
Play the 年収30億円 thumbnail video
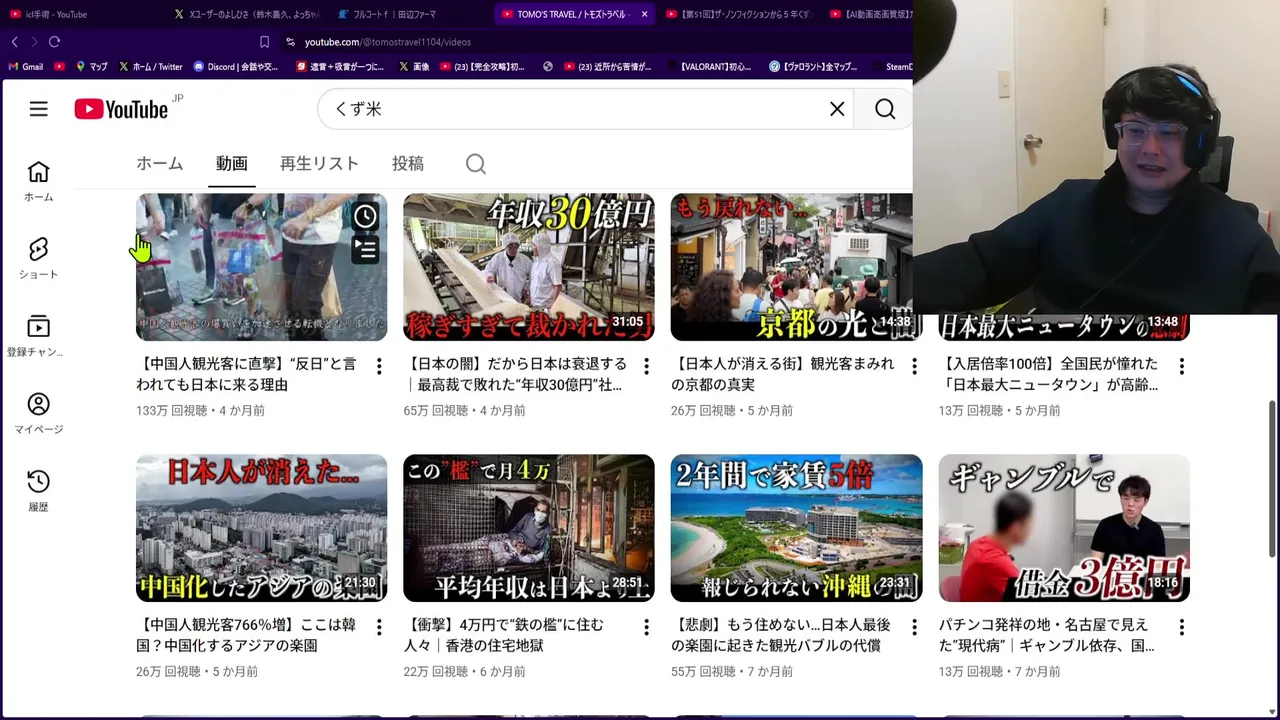529,267
